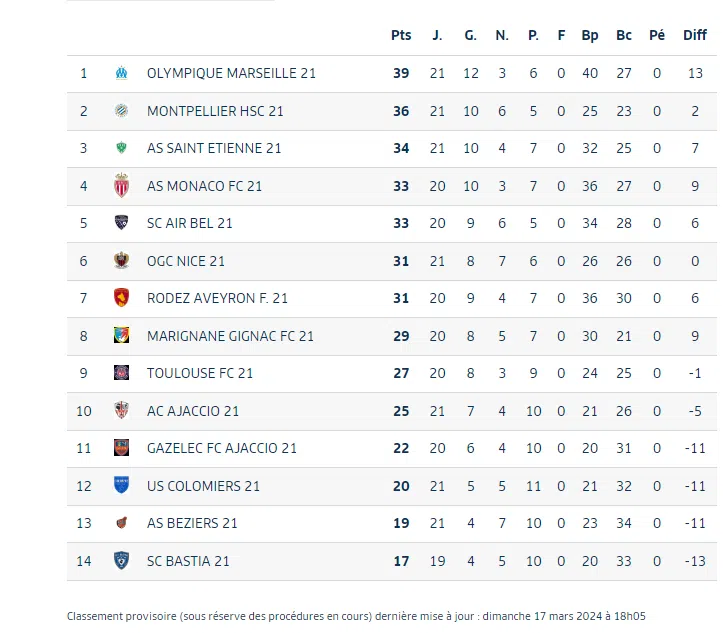Click the AS Beziers club logo
The height and width of the screenshot is (633, 723).
pyautogui.click(x=121, y=523)
